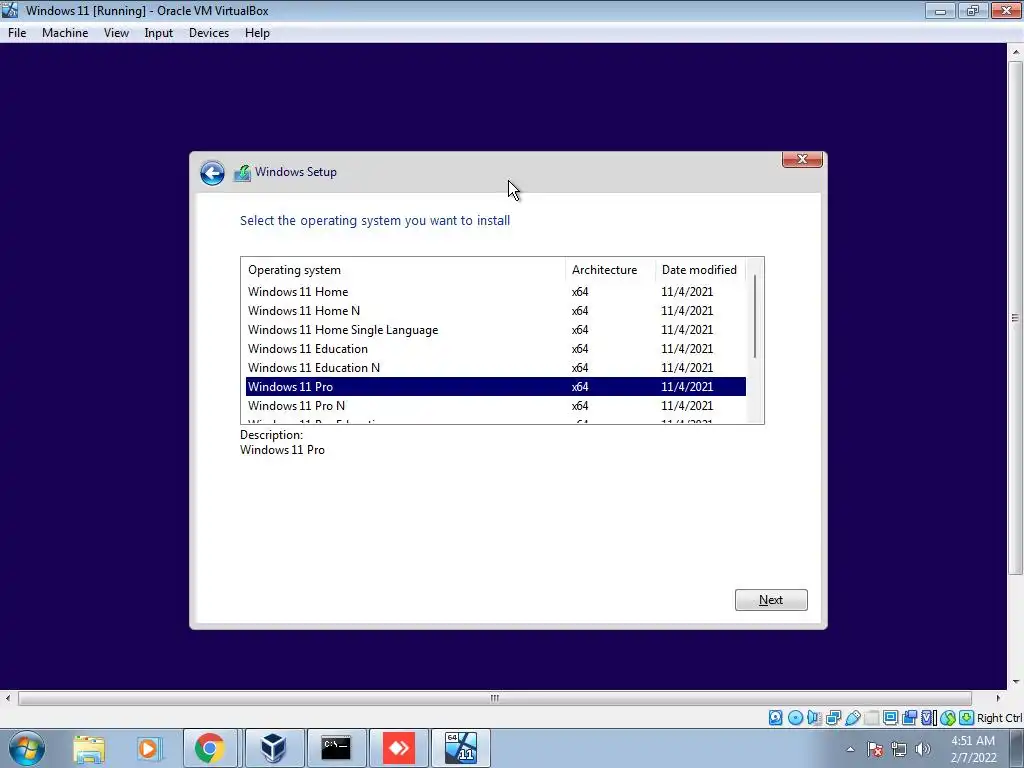Click the audio status icon in VirtualBox
Screen dimensions: 1024x768
point(814,718)
